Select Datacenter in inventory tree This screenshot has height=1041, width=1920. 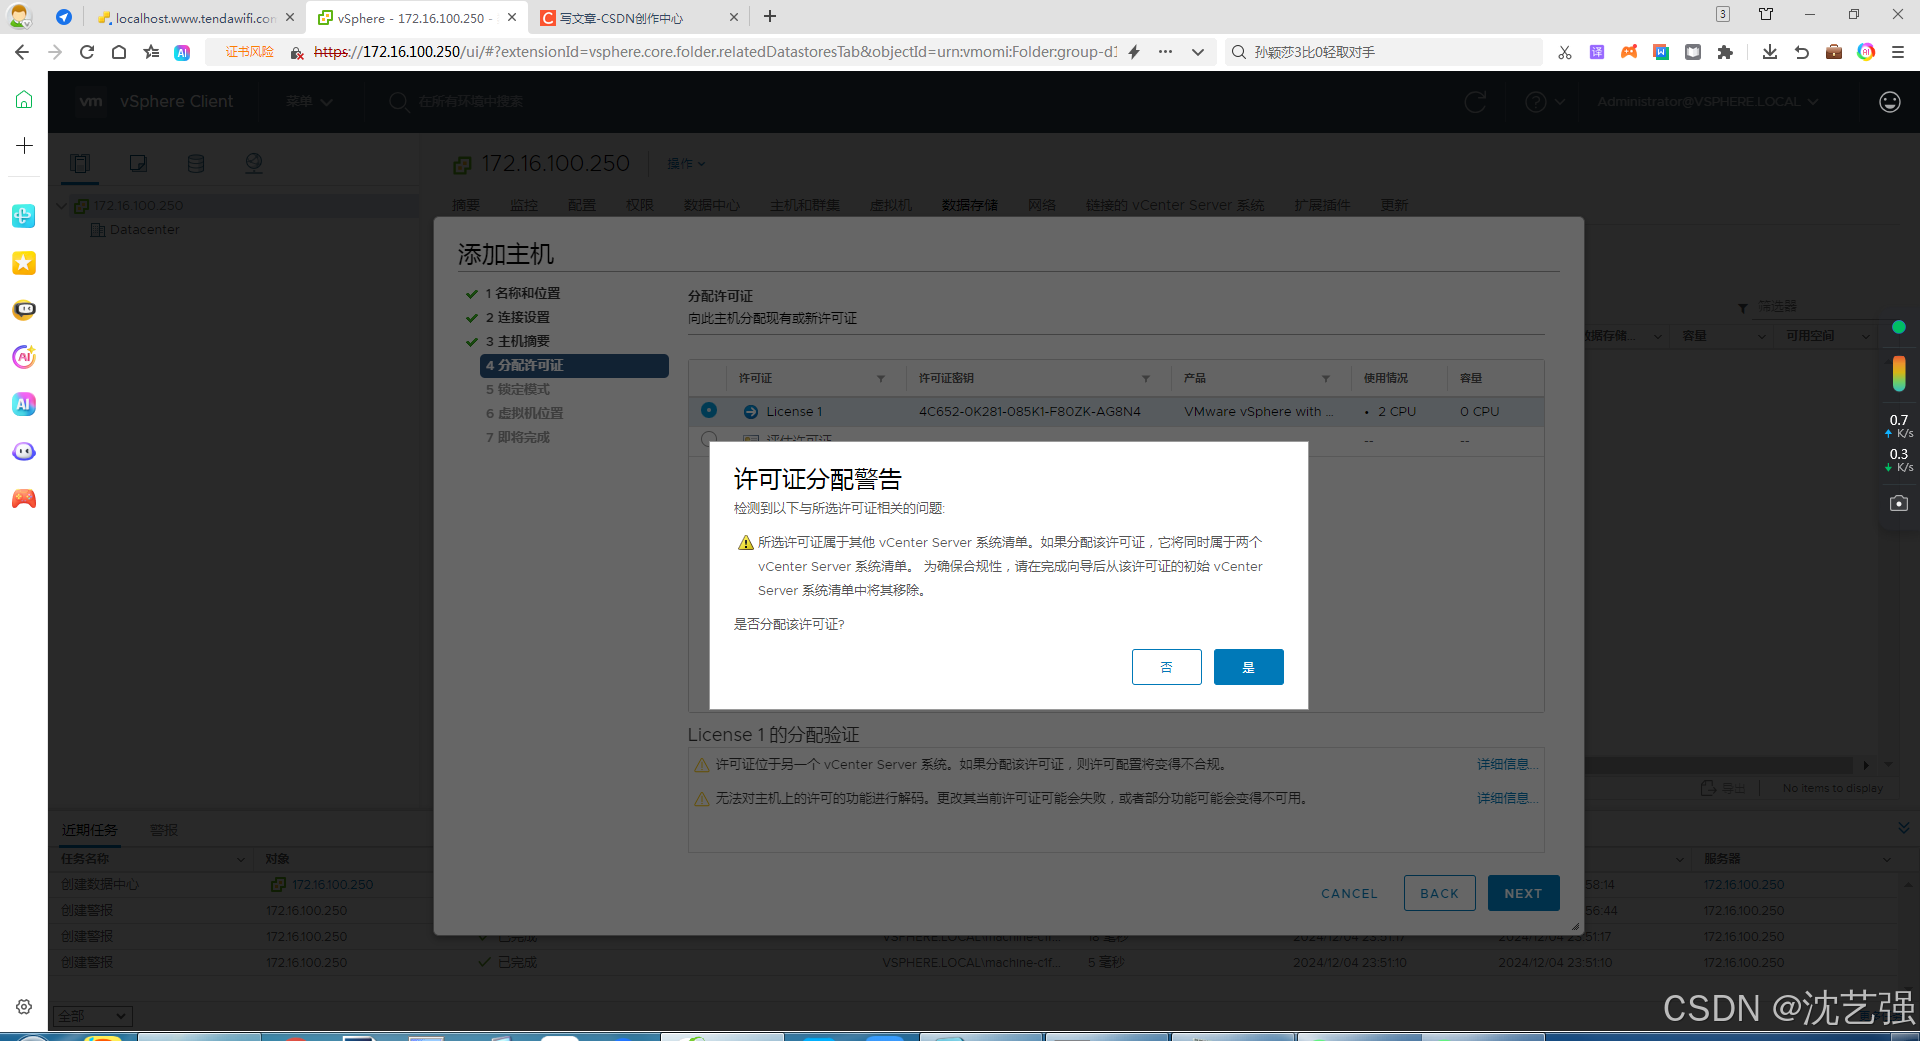pos(144,229)
